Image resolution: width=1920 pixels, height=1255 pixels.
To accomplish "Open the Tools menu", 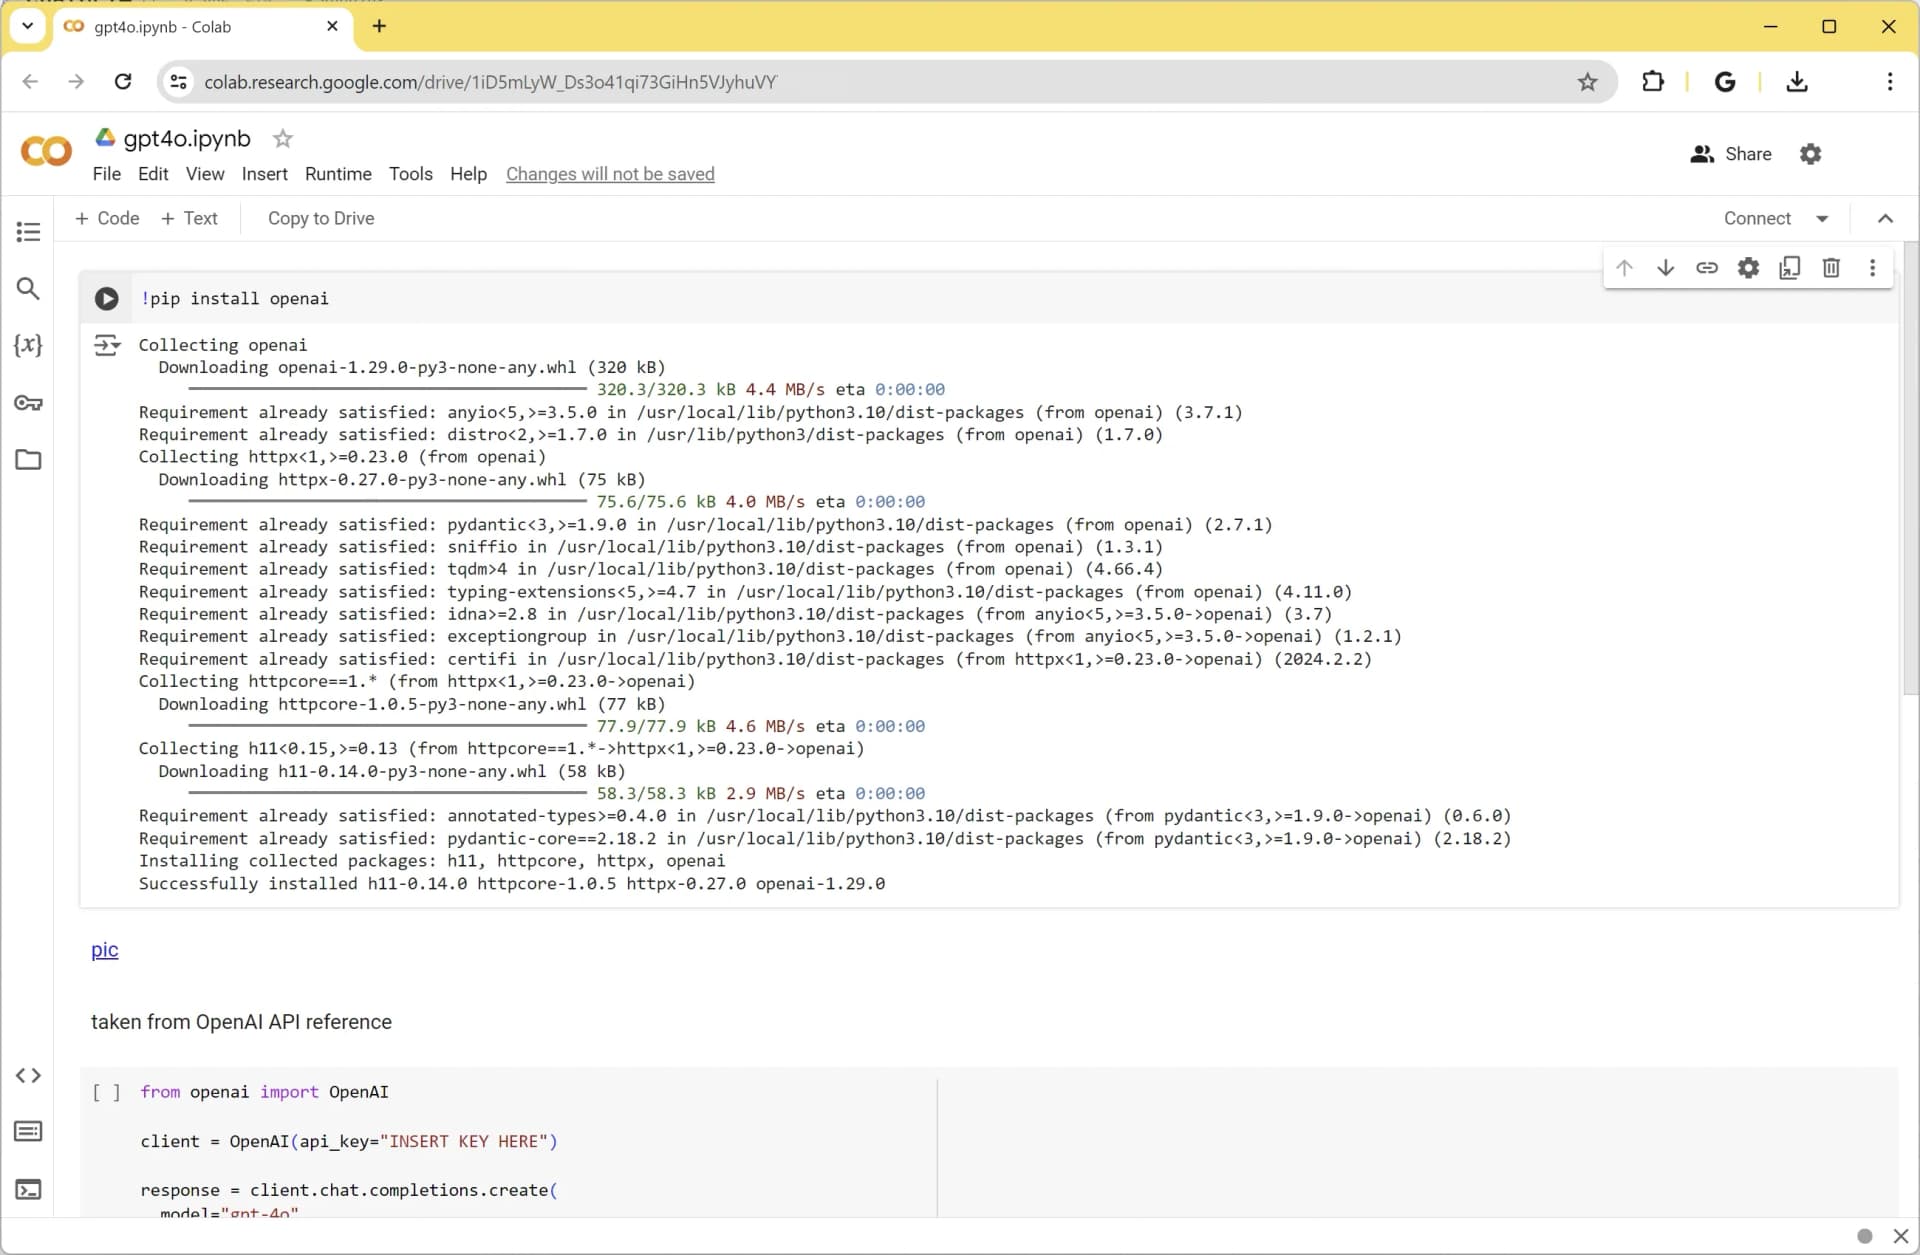I will tap(410, 174).
